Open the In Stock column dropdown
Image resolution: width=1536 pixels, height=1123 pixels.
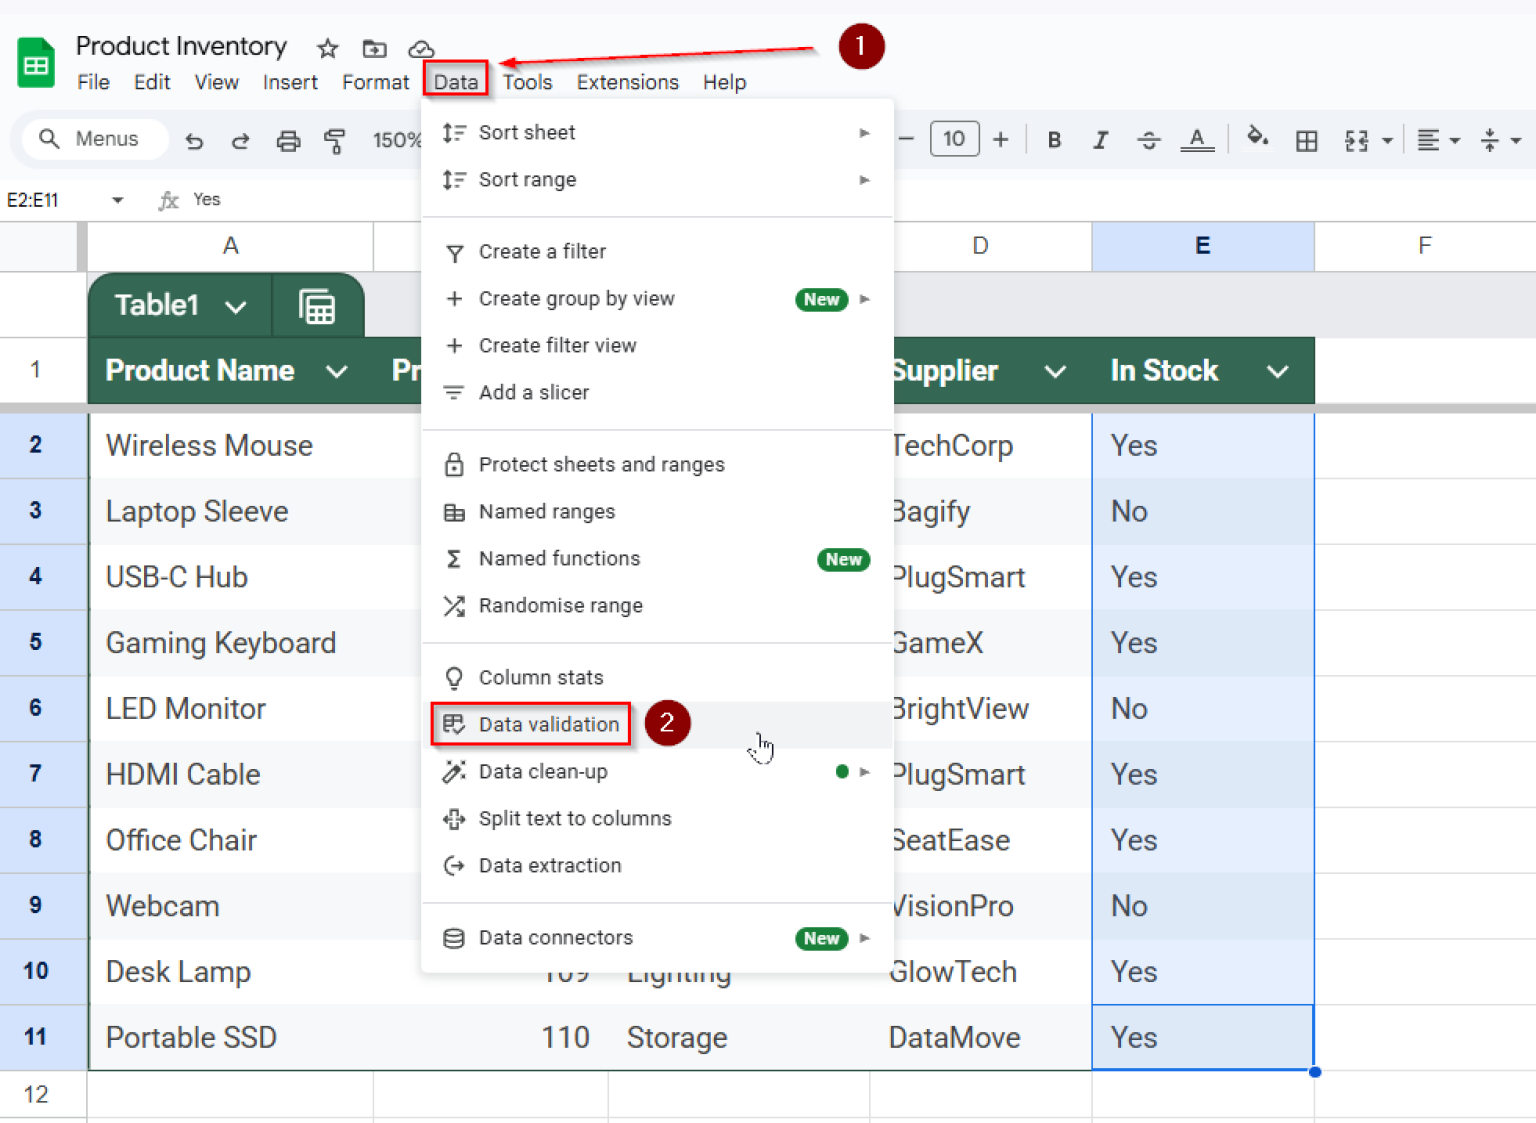point(1277,370)
